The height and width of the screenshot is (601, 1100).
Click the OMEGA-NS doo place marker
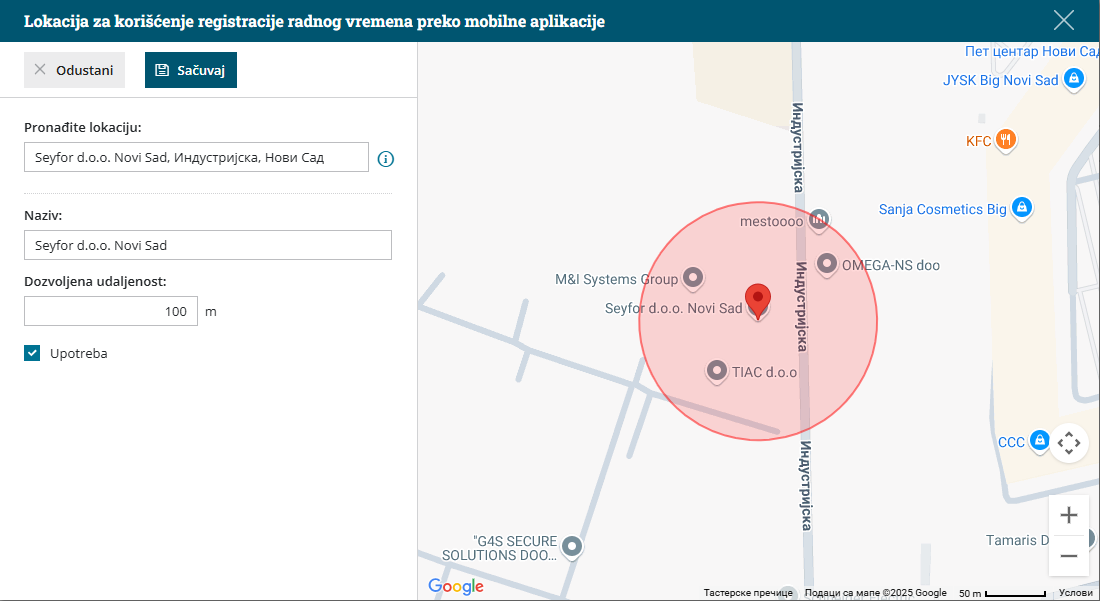click(827, 264)
